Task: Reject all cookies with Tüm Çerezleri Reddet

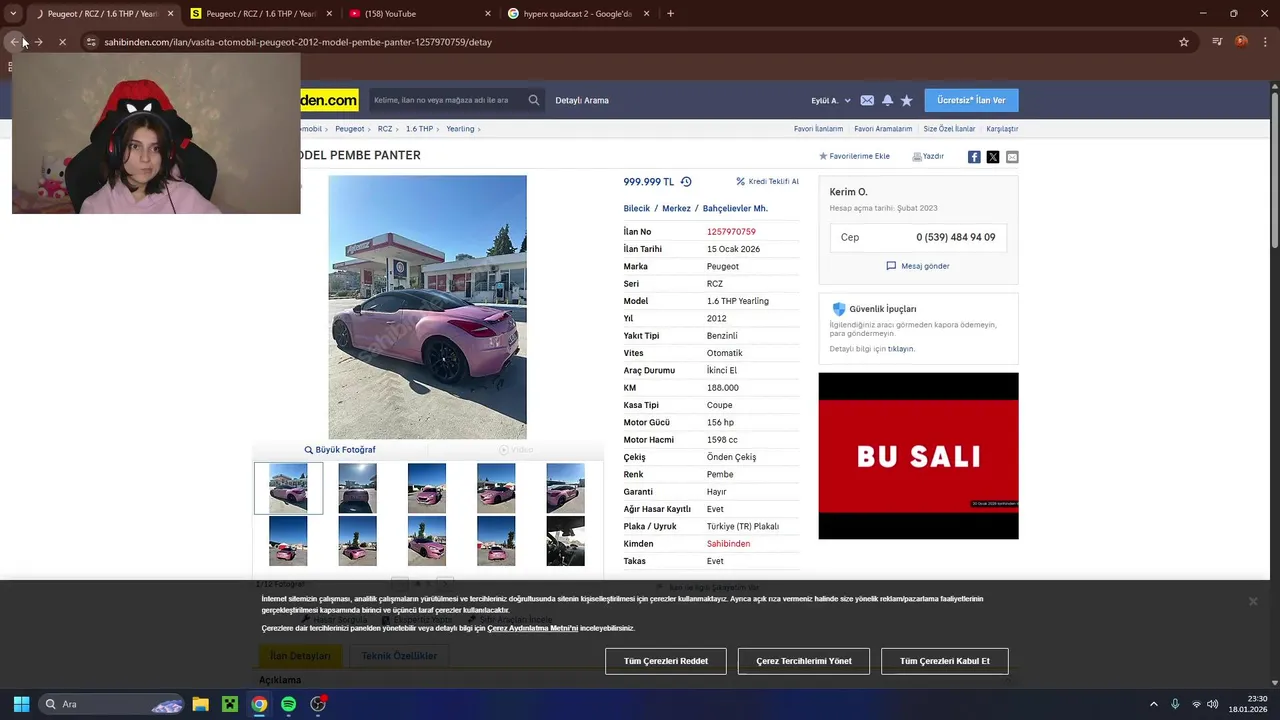Action: coord(666,661)
